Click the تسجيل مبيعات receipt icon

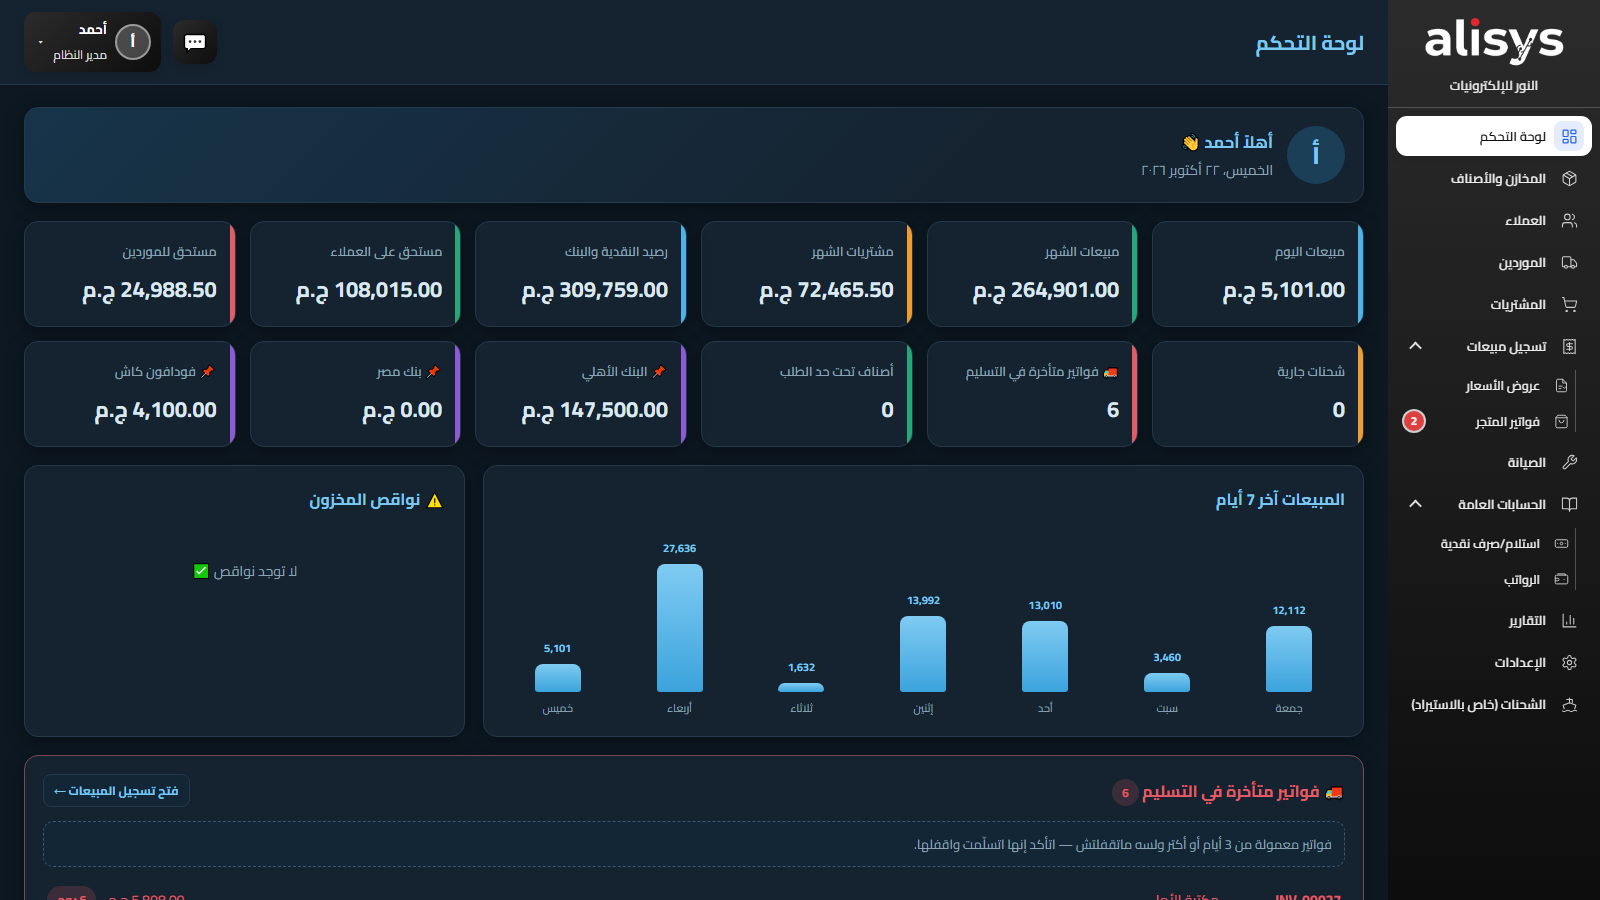click(x=1569, y=346)
